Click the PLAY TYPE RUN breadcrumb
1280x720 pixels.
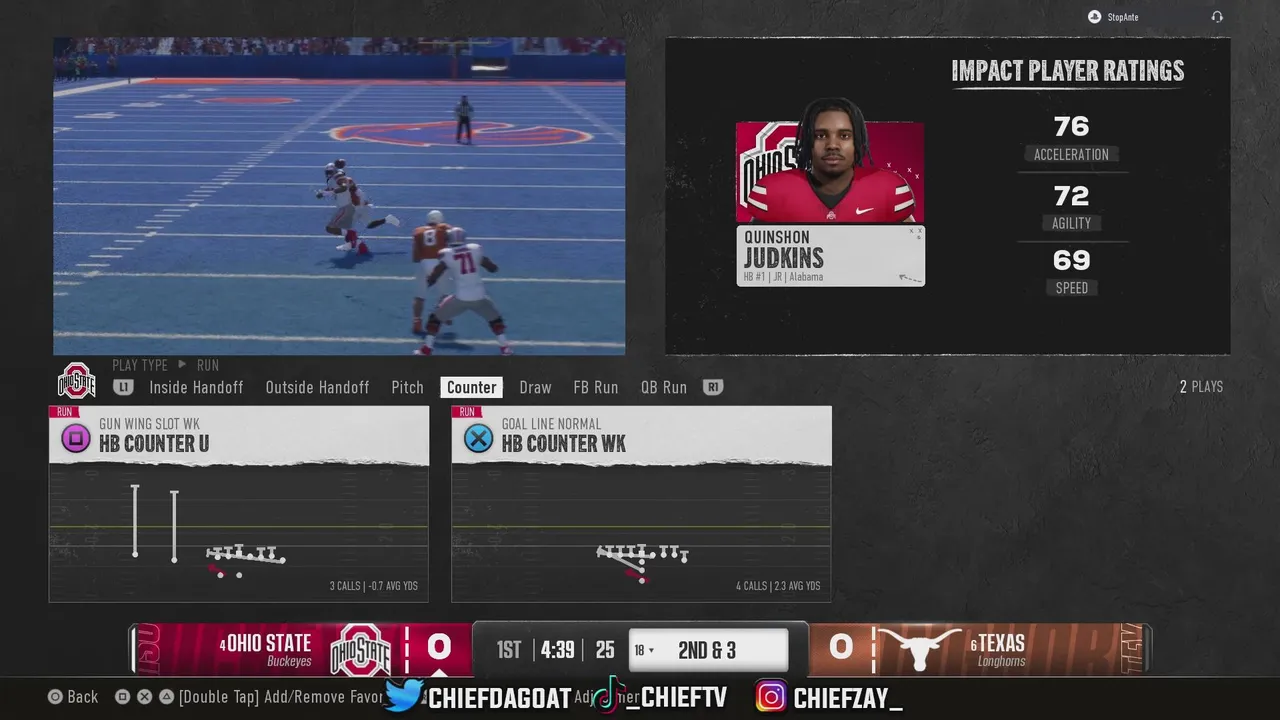pos(165,365)
